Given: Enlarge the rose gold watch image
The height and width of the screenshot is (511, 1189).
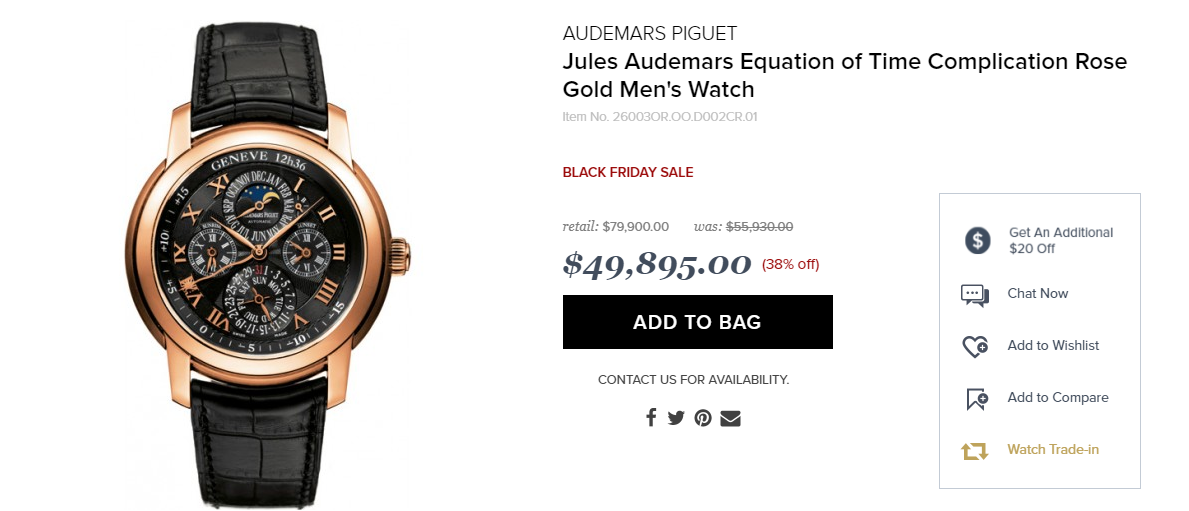Looking at the screenshot, I should pyautogui.click(x=268, y=265).
